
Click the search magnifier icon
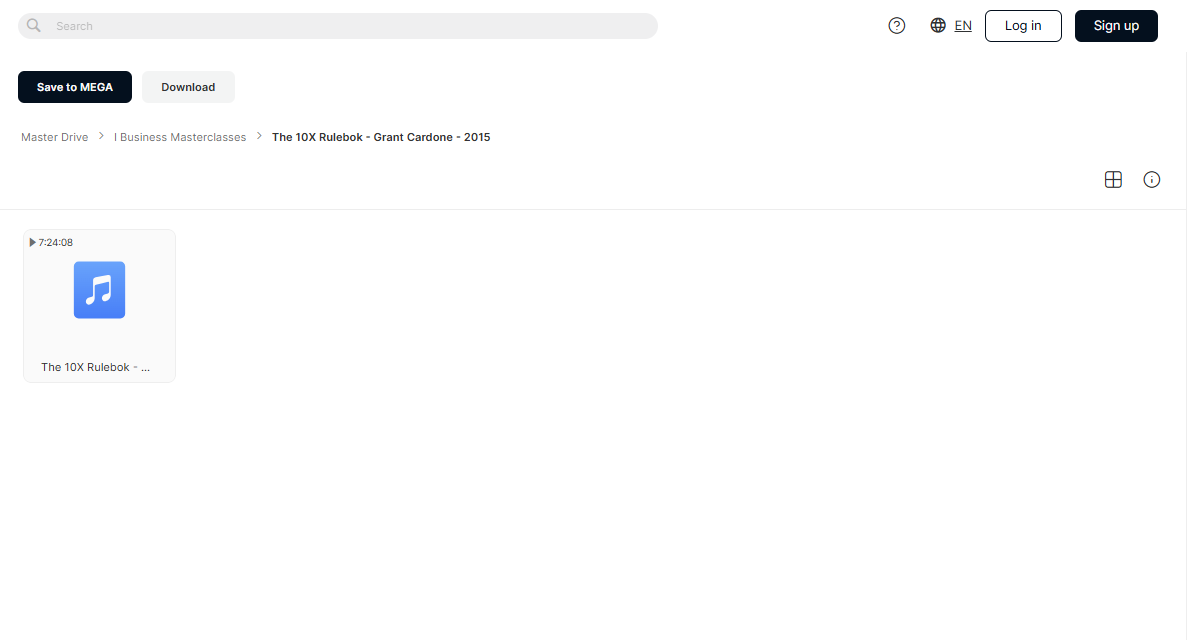[33, 26]
